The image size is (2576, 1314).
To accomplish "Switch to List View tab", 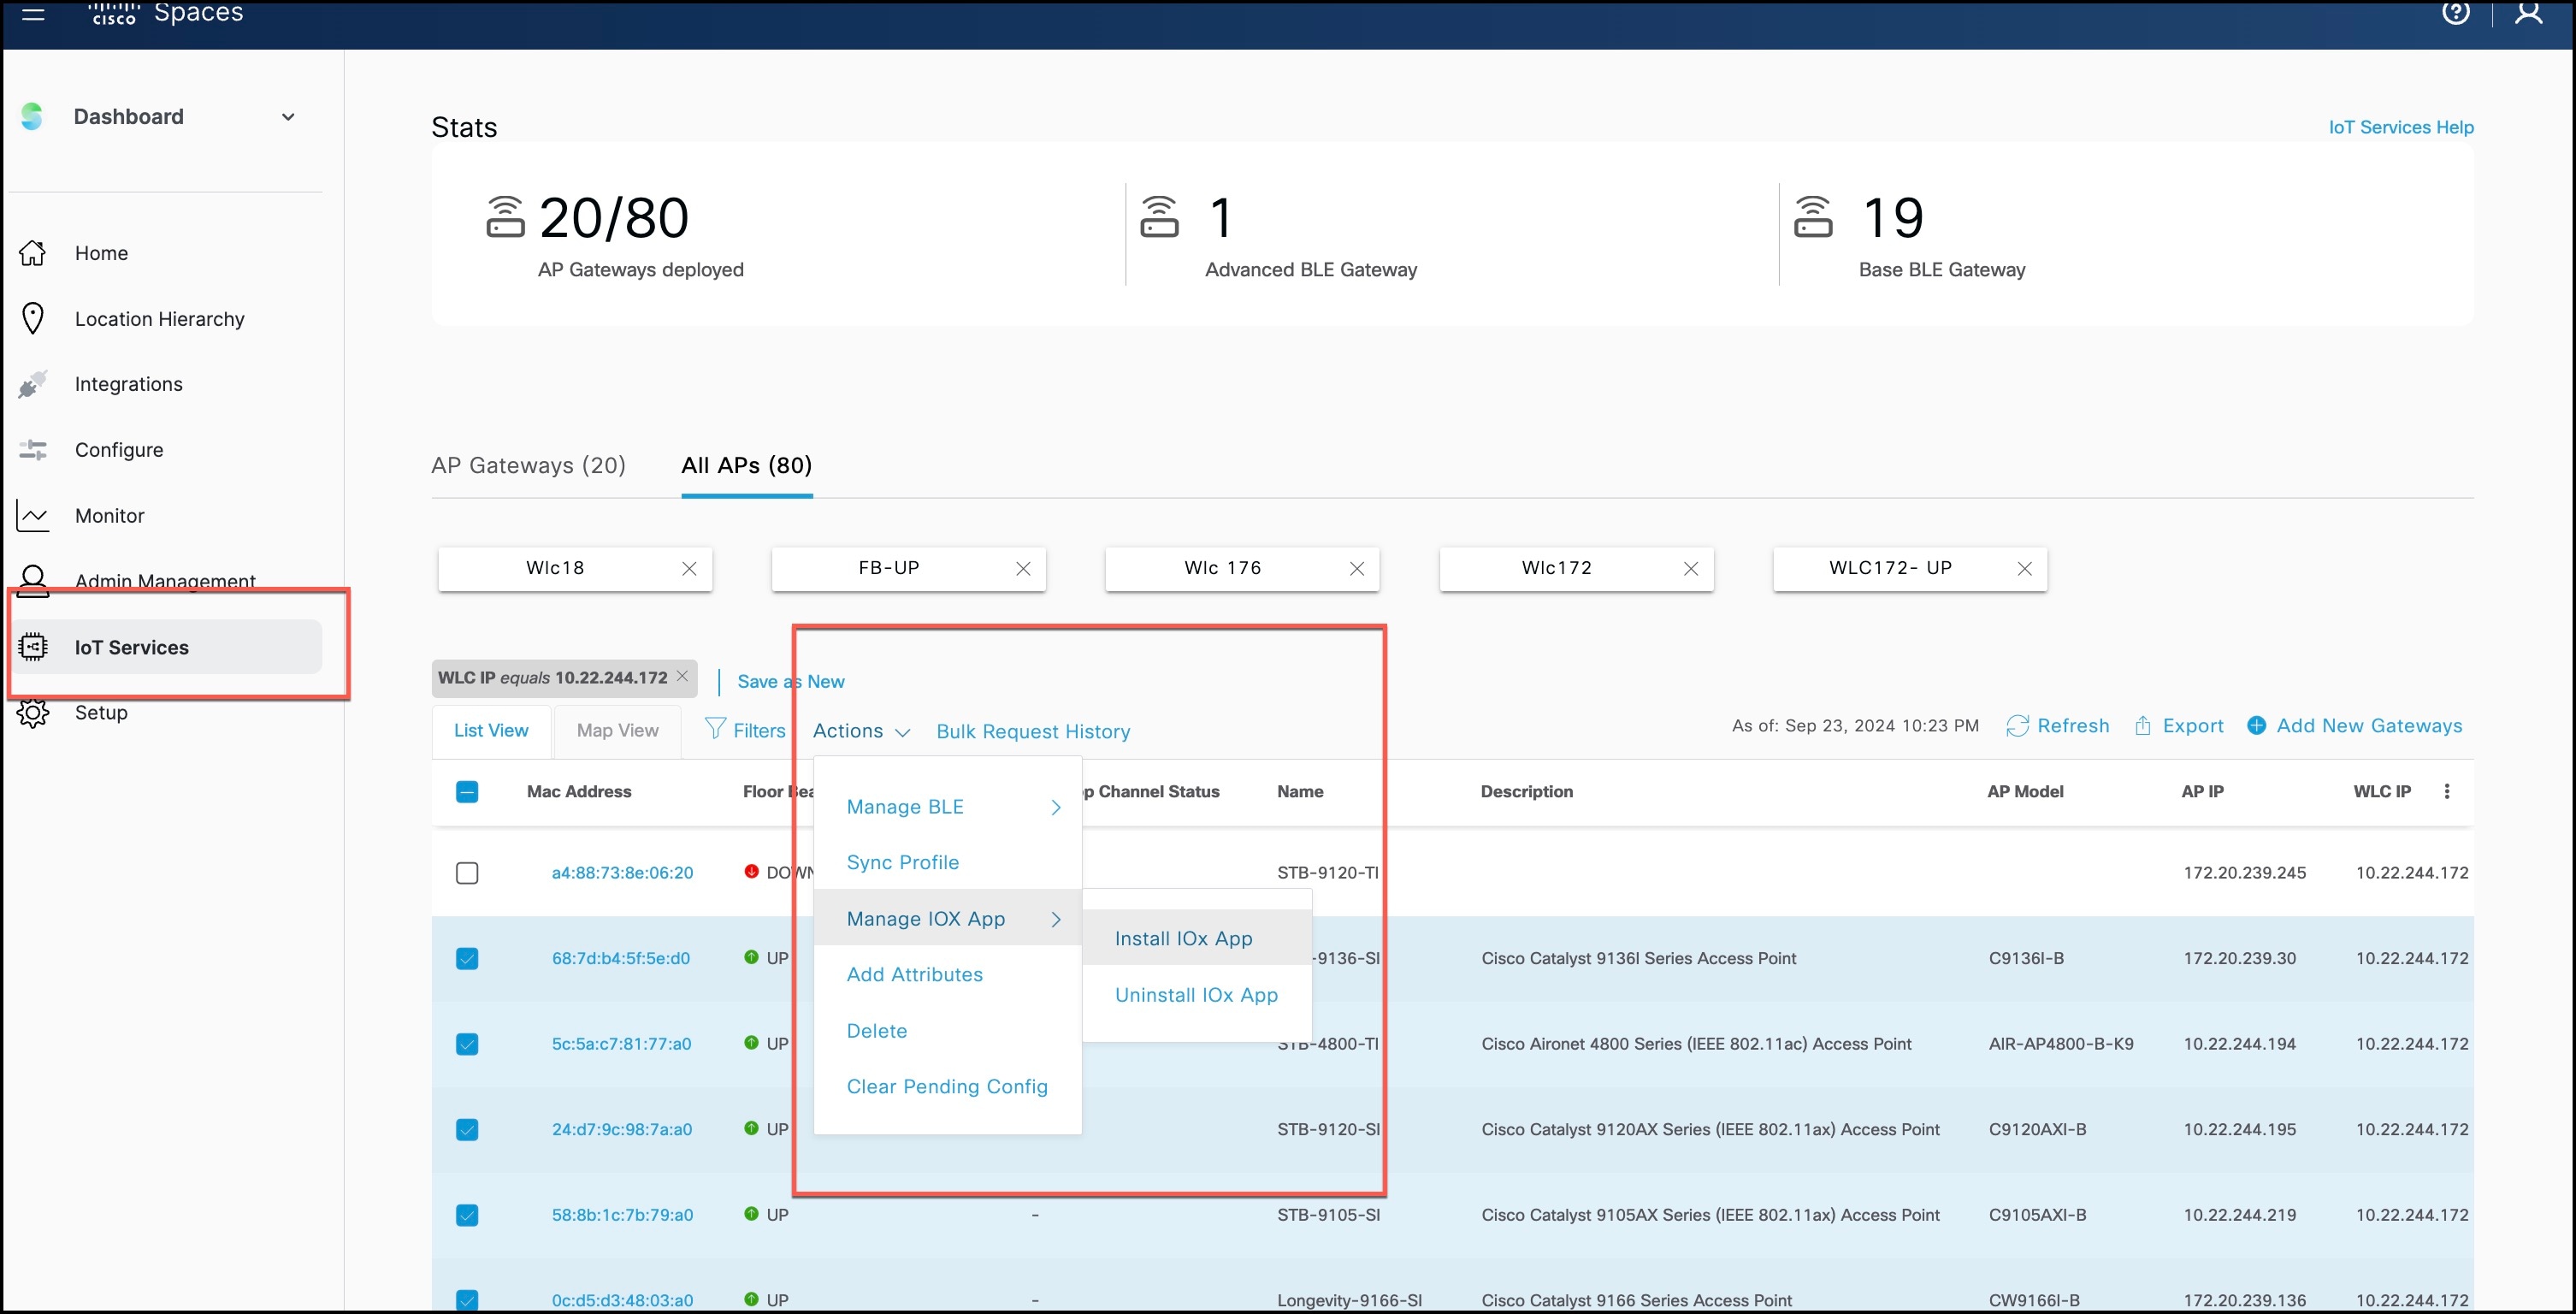I will (491, 731).
